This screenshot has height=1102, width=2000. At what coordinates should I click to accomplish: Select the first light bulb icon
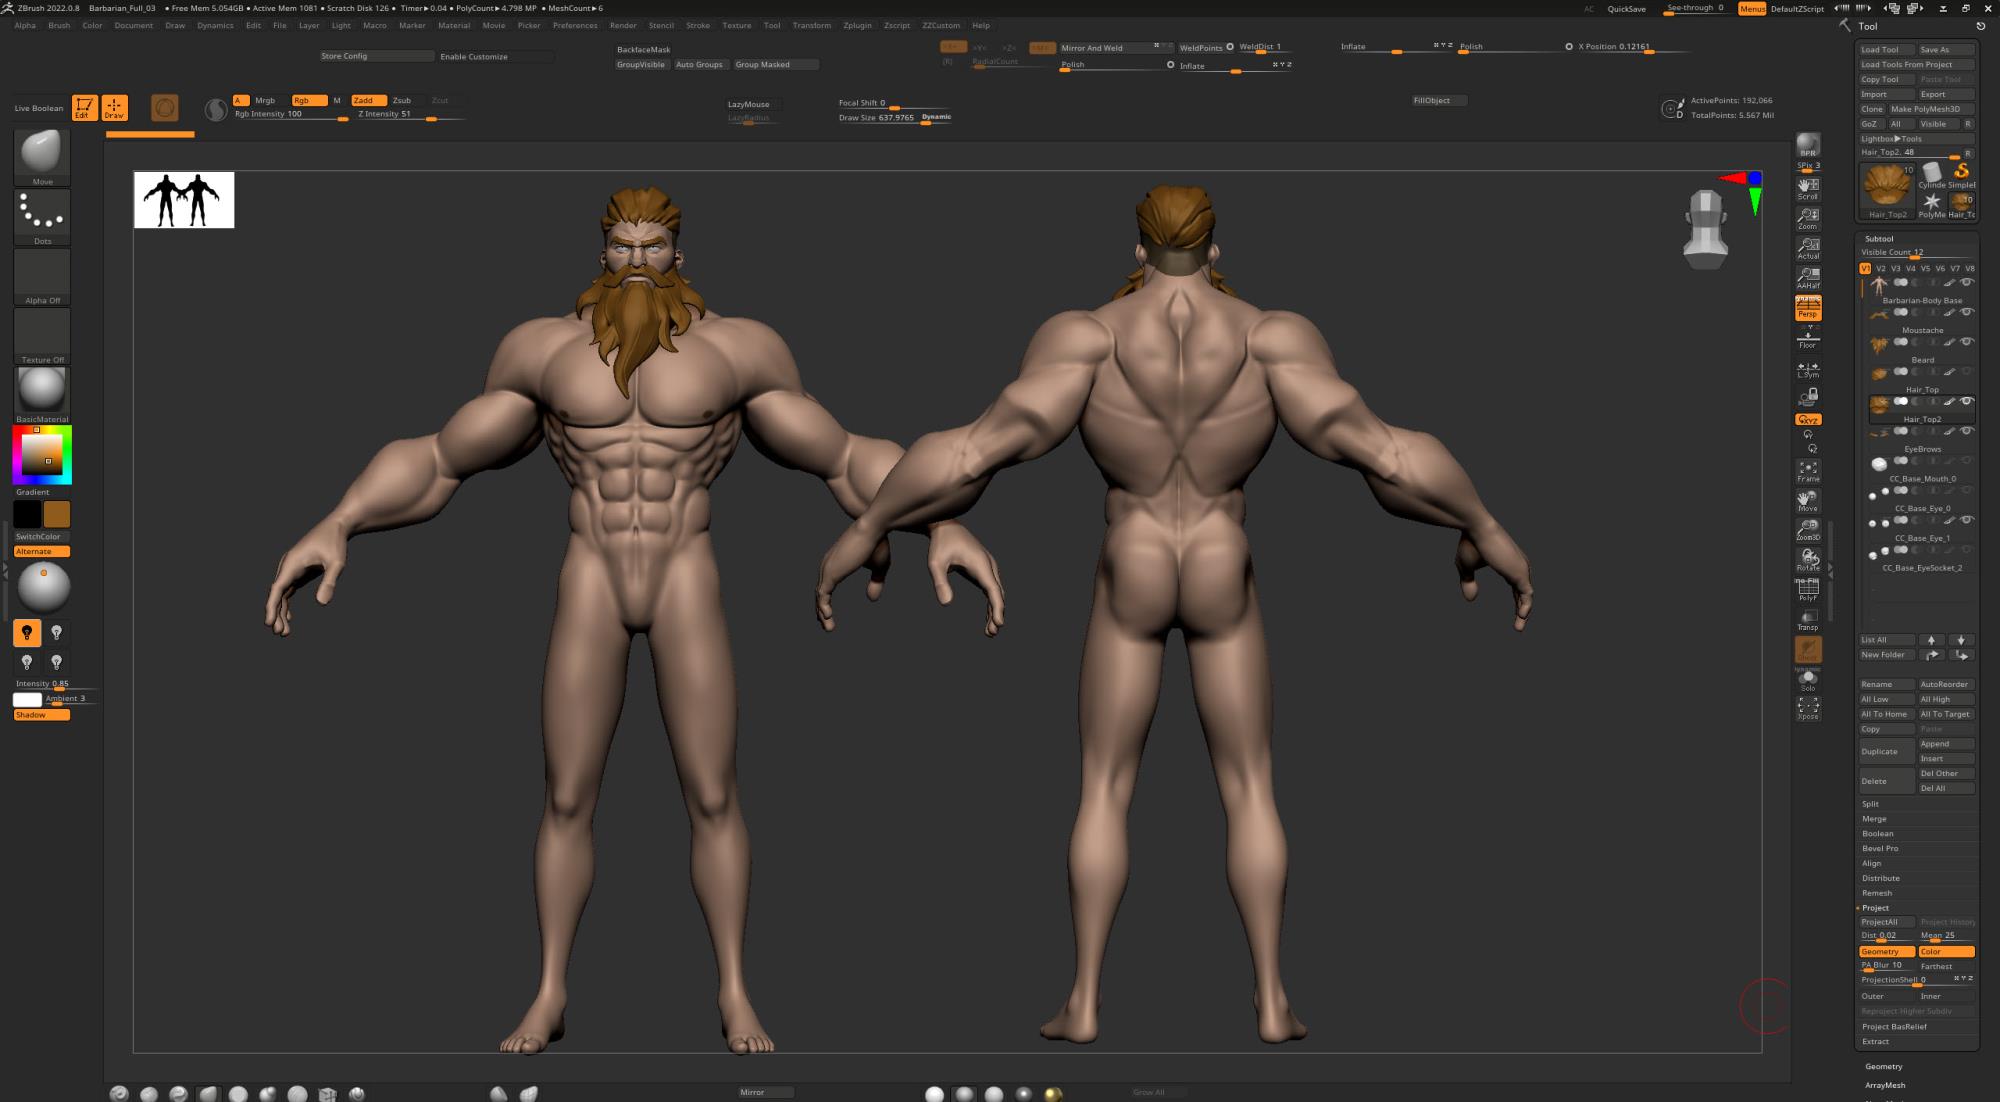point(27,632)
